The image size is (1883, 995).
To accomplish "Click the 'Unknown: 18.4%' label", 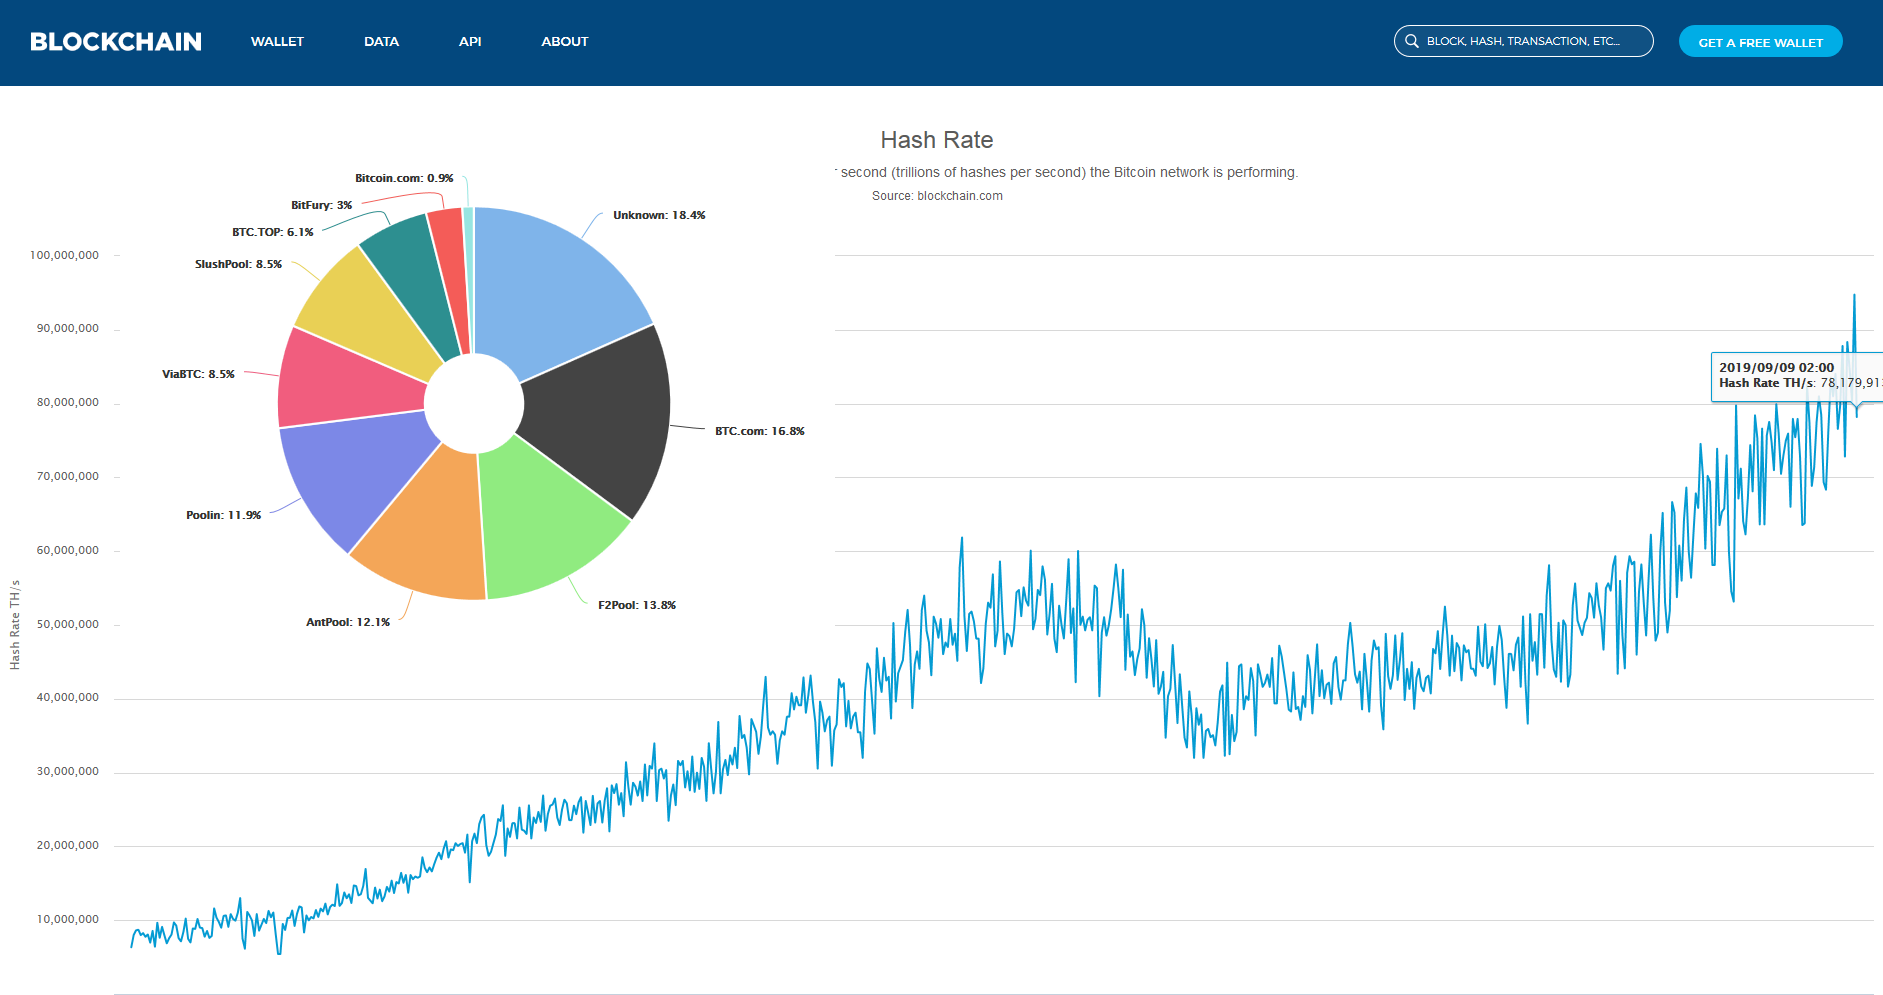I will pos(659,215).
